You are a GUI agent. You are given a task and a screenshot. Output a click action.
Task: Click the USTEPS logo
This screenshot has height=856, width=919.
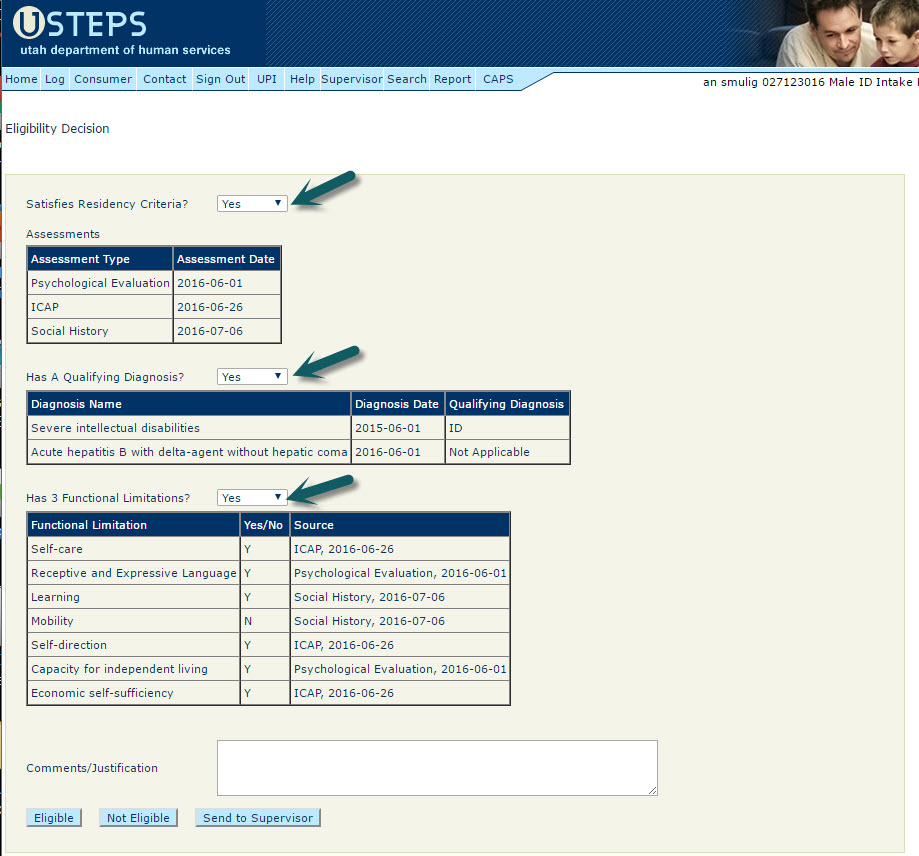click(x=80, y=25)
